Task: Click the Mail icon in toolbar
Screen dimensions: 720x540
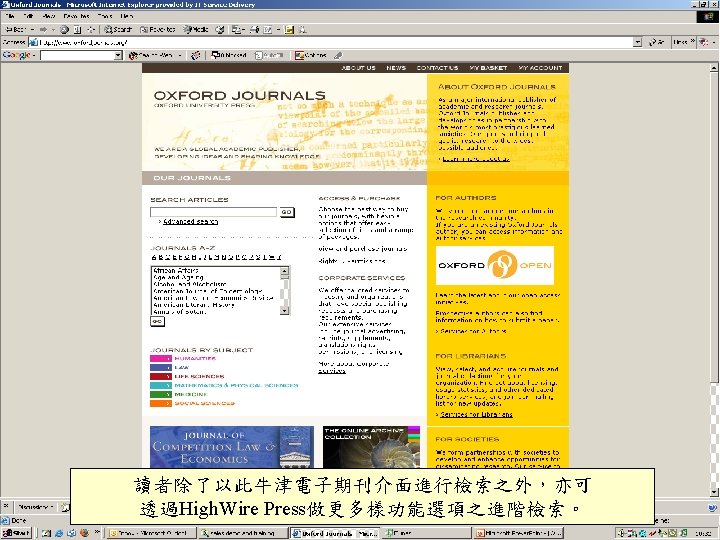Action: [236, 29]
